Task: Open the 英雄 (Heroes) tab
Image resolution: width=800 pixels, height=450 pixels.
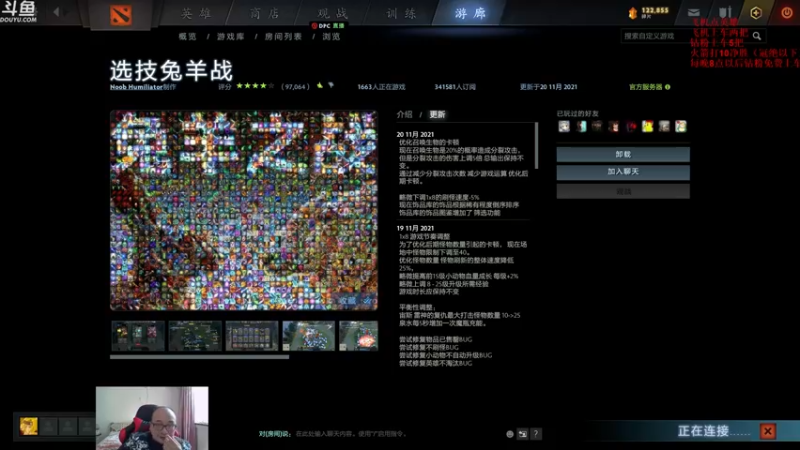Action: point(196,13)
